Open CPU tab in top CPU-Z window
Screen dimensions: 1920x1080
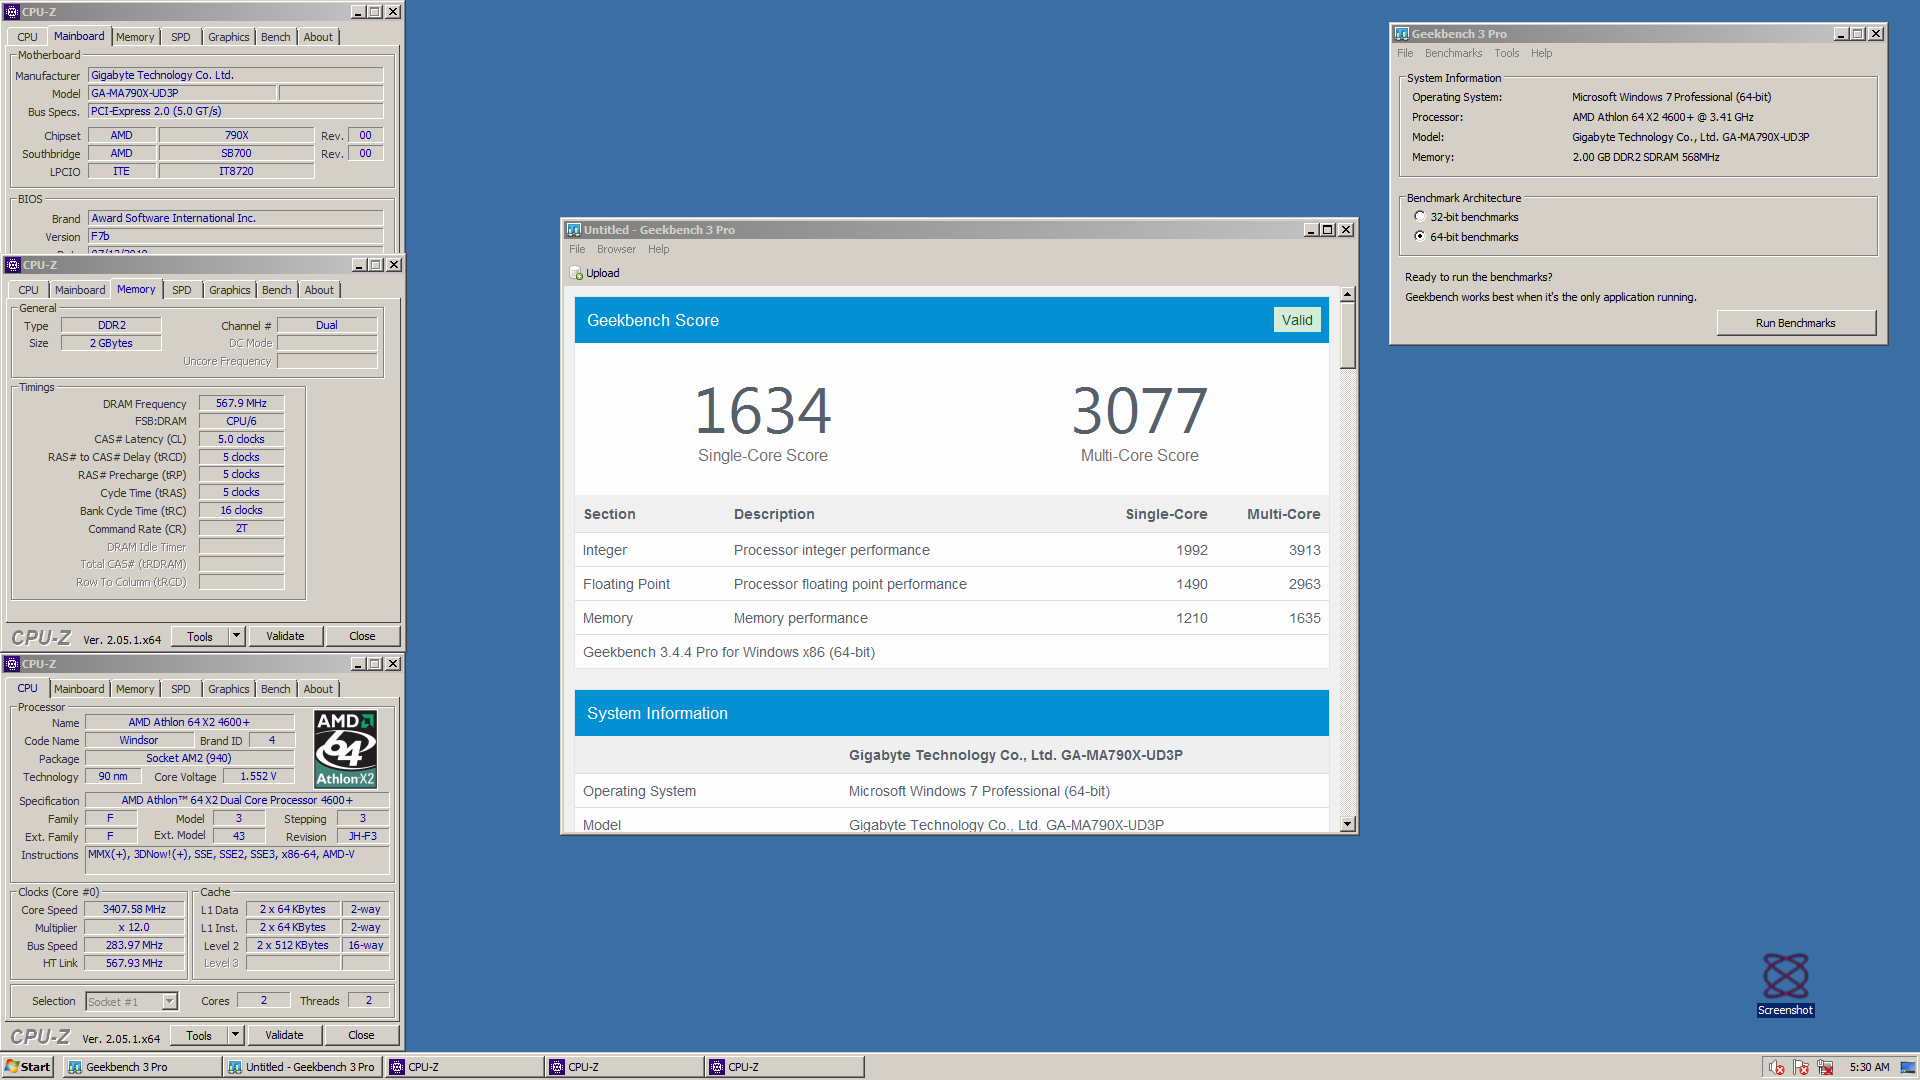click(27, 37)
